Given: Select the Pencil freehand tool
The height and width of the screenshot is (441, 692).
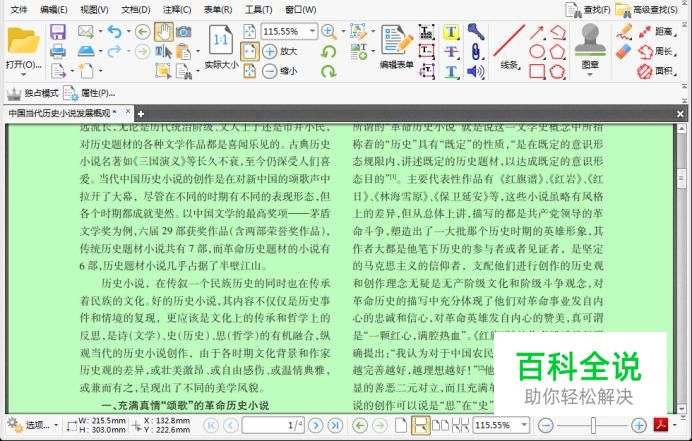Looking at the screenshot, I should click(624, 32).
